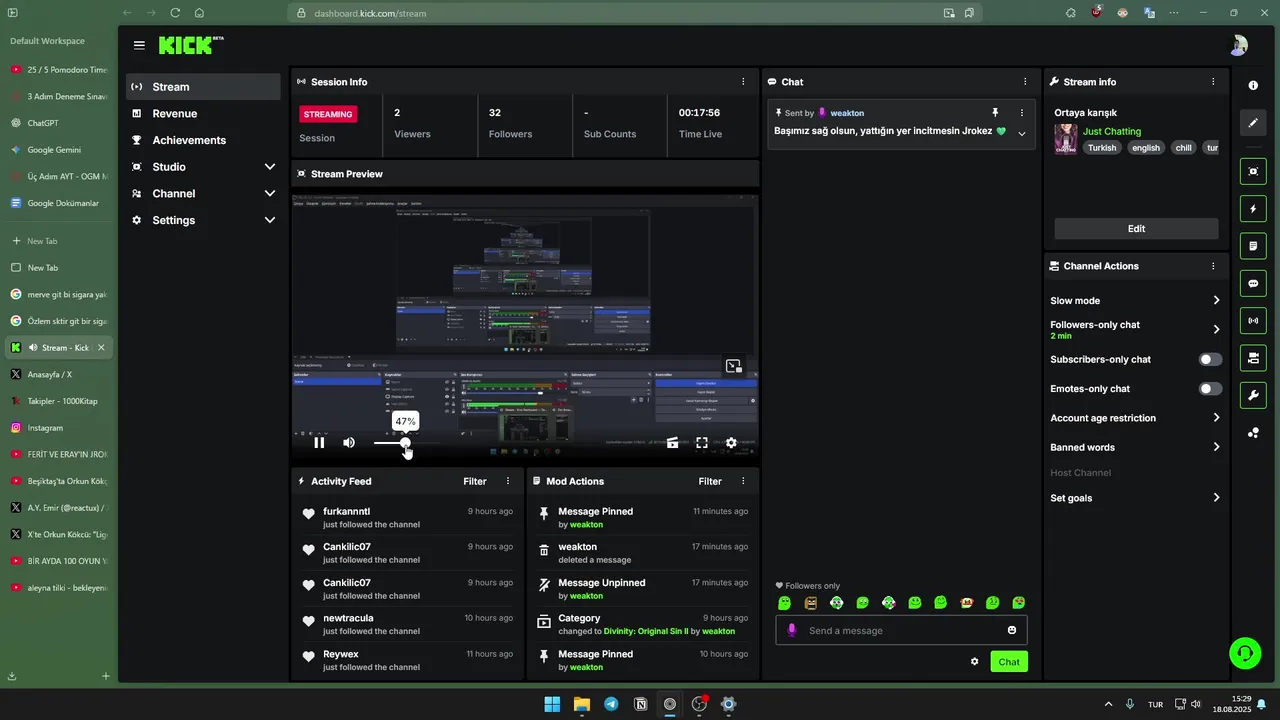Open the emoji picker in message box
Screen dimensions: 1280x720
(x=1012, y=630)
